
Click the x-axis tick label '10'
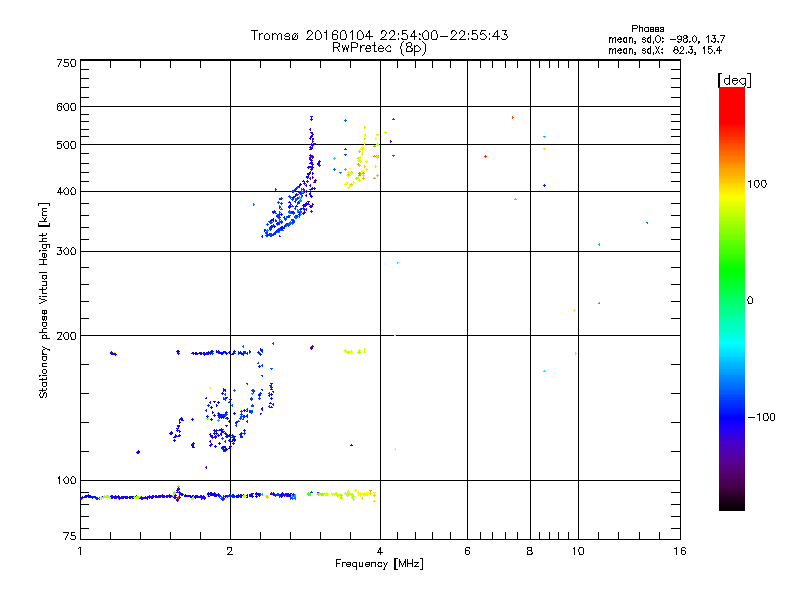pyautogui.click(x=578, y=551)
